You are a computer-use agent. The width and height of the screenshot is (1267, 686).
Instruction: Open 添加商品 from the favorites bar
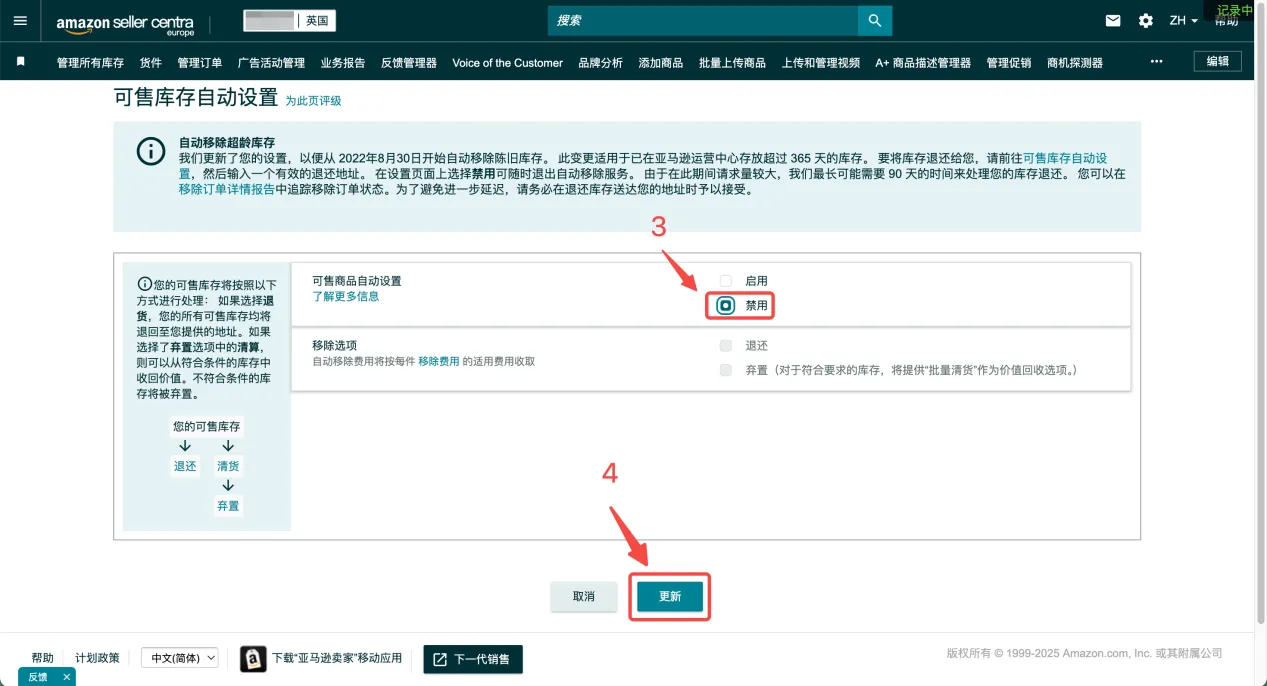(x=661, y=62)
